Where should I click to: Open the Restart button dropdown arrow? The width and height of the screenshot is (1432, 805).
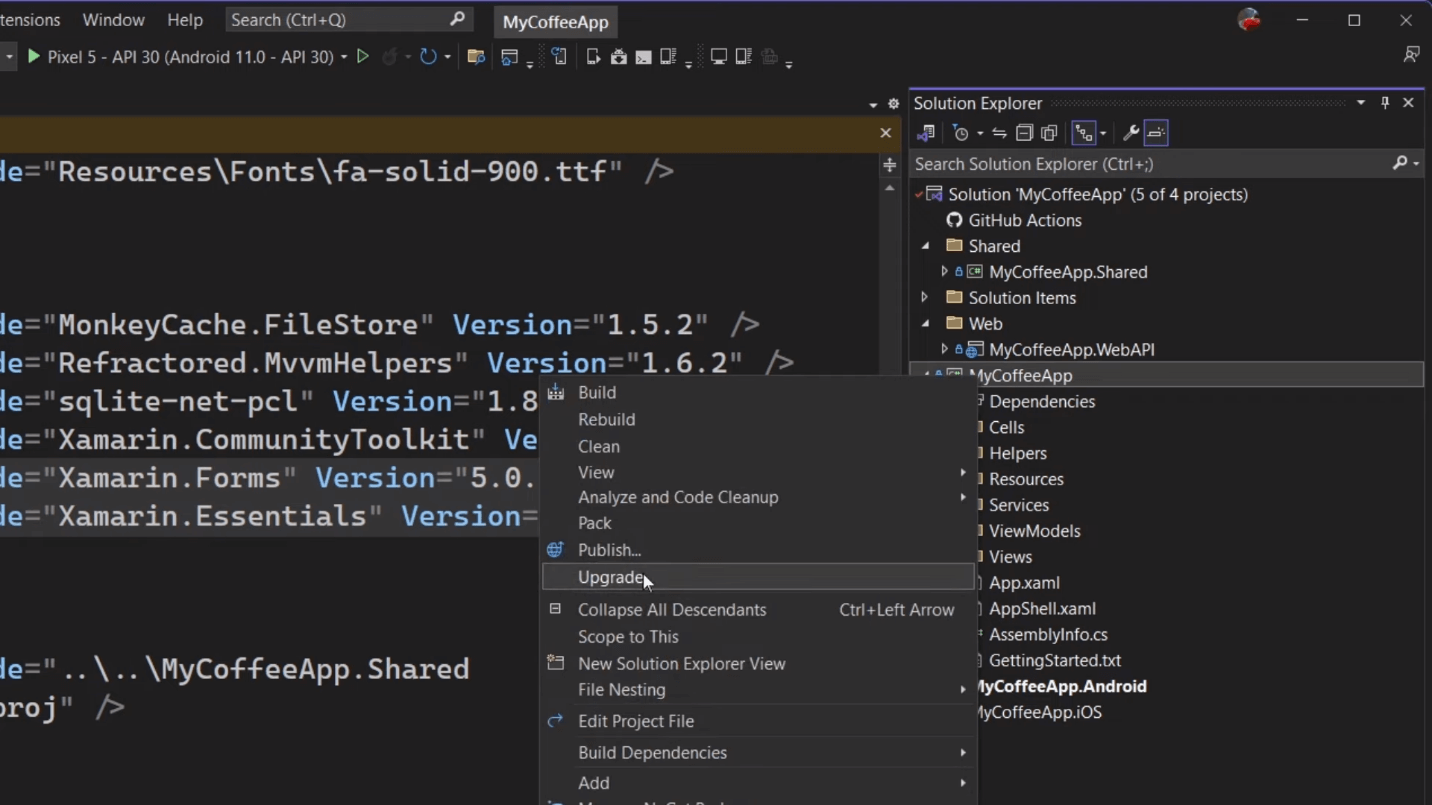[447, 57]
